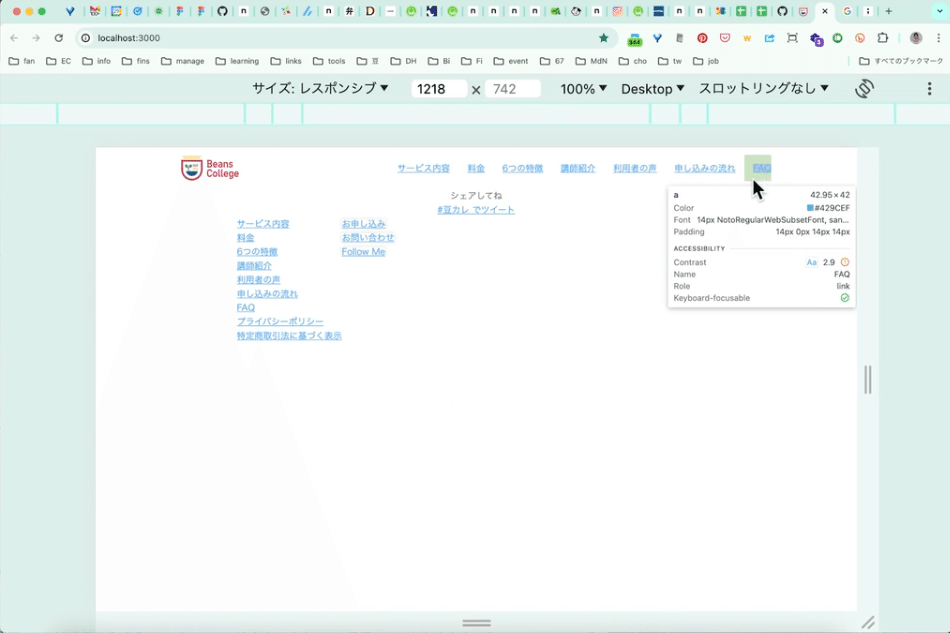Screen dimensions: 950x633
Task: Open 6つの特徴 in the header nav
Action: coord(522,168)
